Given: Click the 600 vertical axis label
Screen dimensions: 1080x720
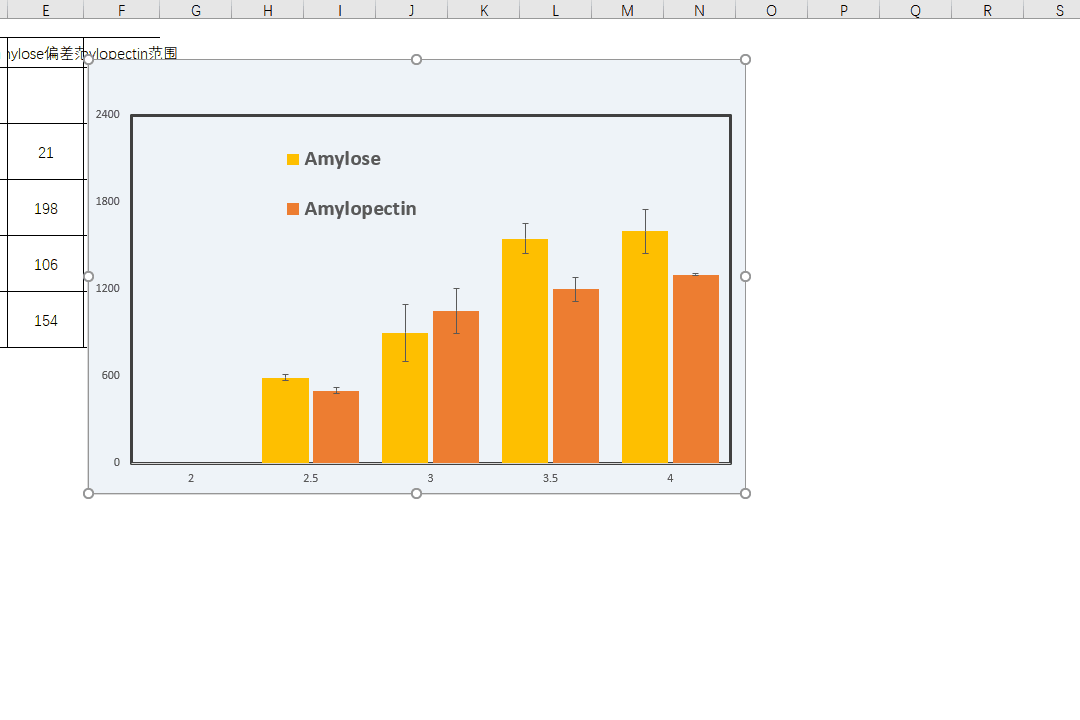Looking at the screenshot, I should coord(110,376).
